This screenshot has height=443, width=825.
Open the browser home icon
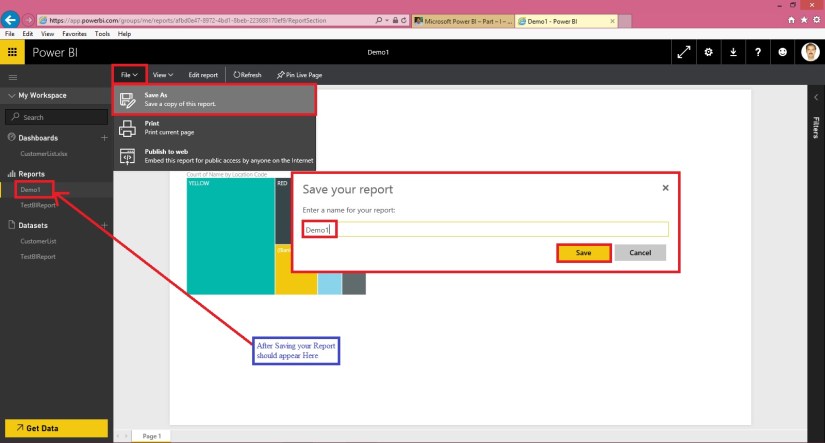(x=791, y=20)
